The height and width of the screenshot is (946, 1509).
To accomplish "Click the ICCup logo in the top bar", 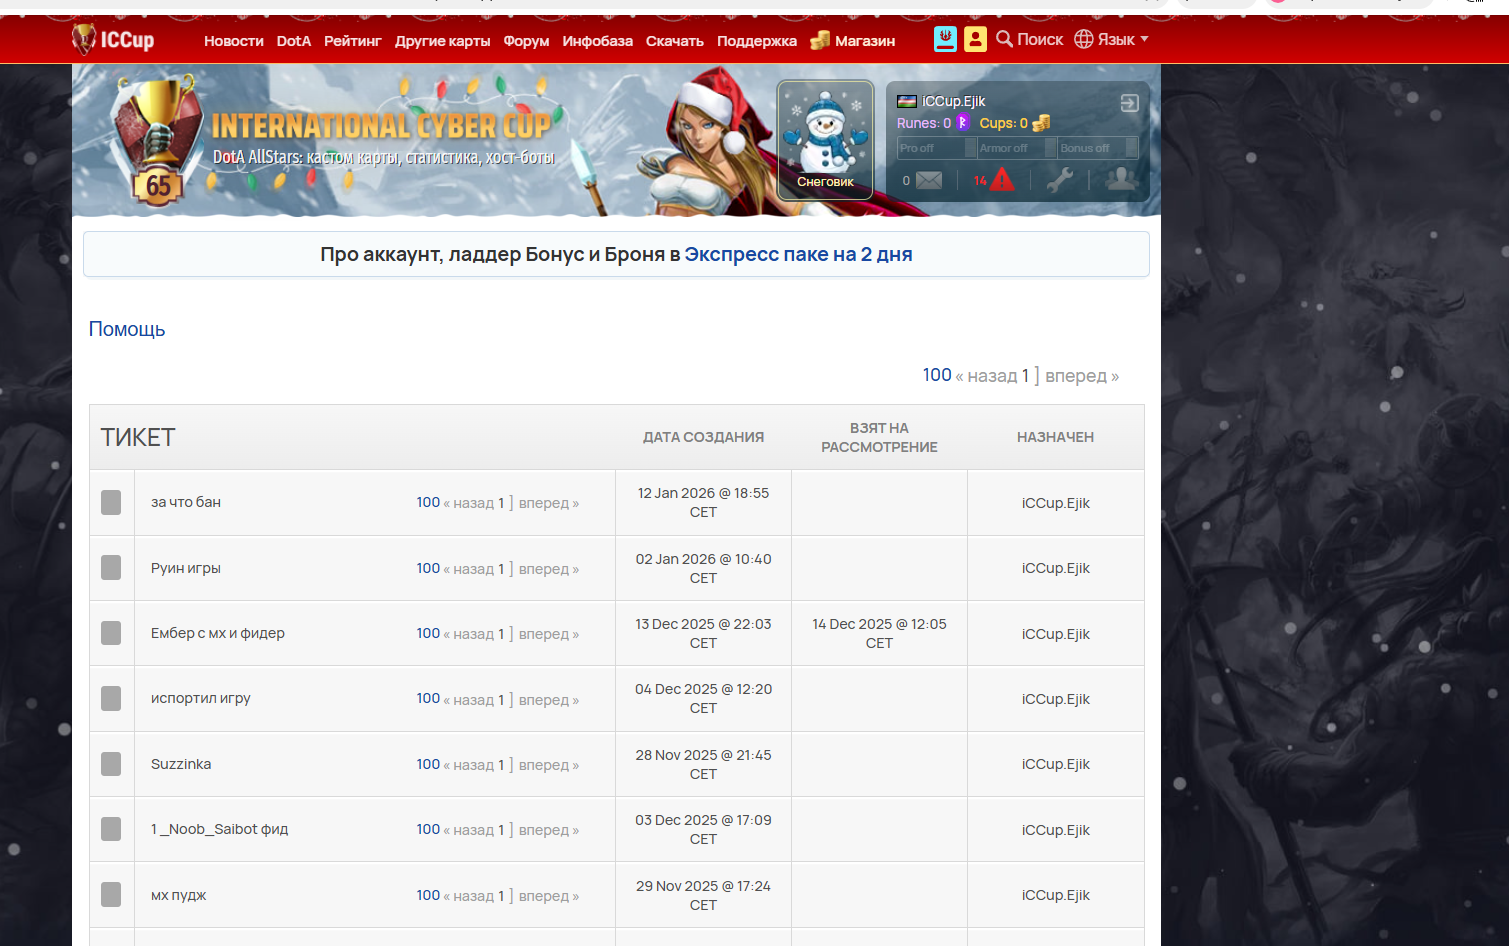I will click(113, 39).
